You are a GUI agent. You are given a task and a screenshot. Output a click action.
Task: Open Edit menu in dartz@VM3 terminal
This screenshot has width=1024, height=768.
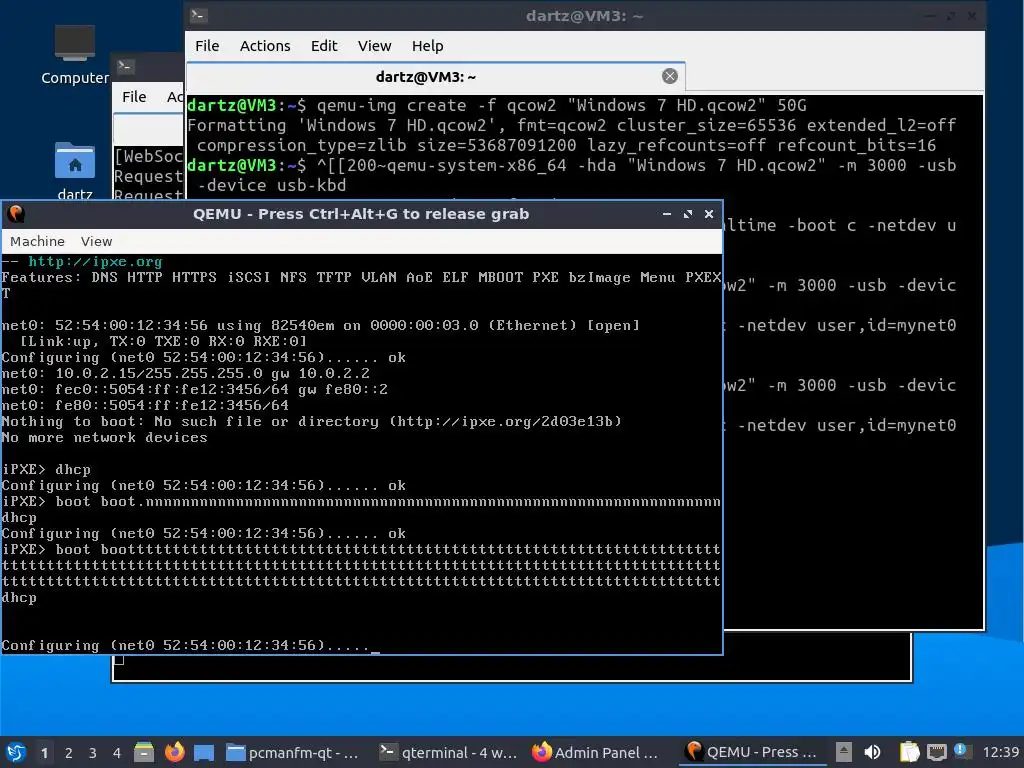(324, 46)
